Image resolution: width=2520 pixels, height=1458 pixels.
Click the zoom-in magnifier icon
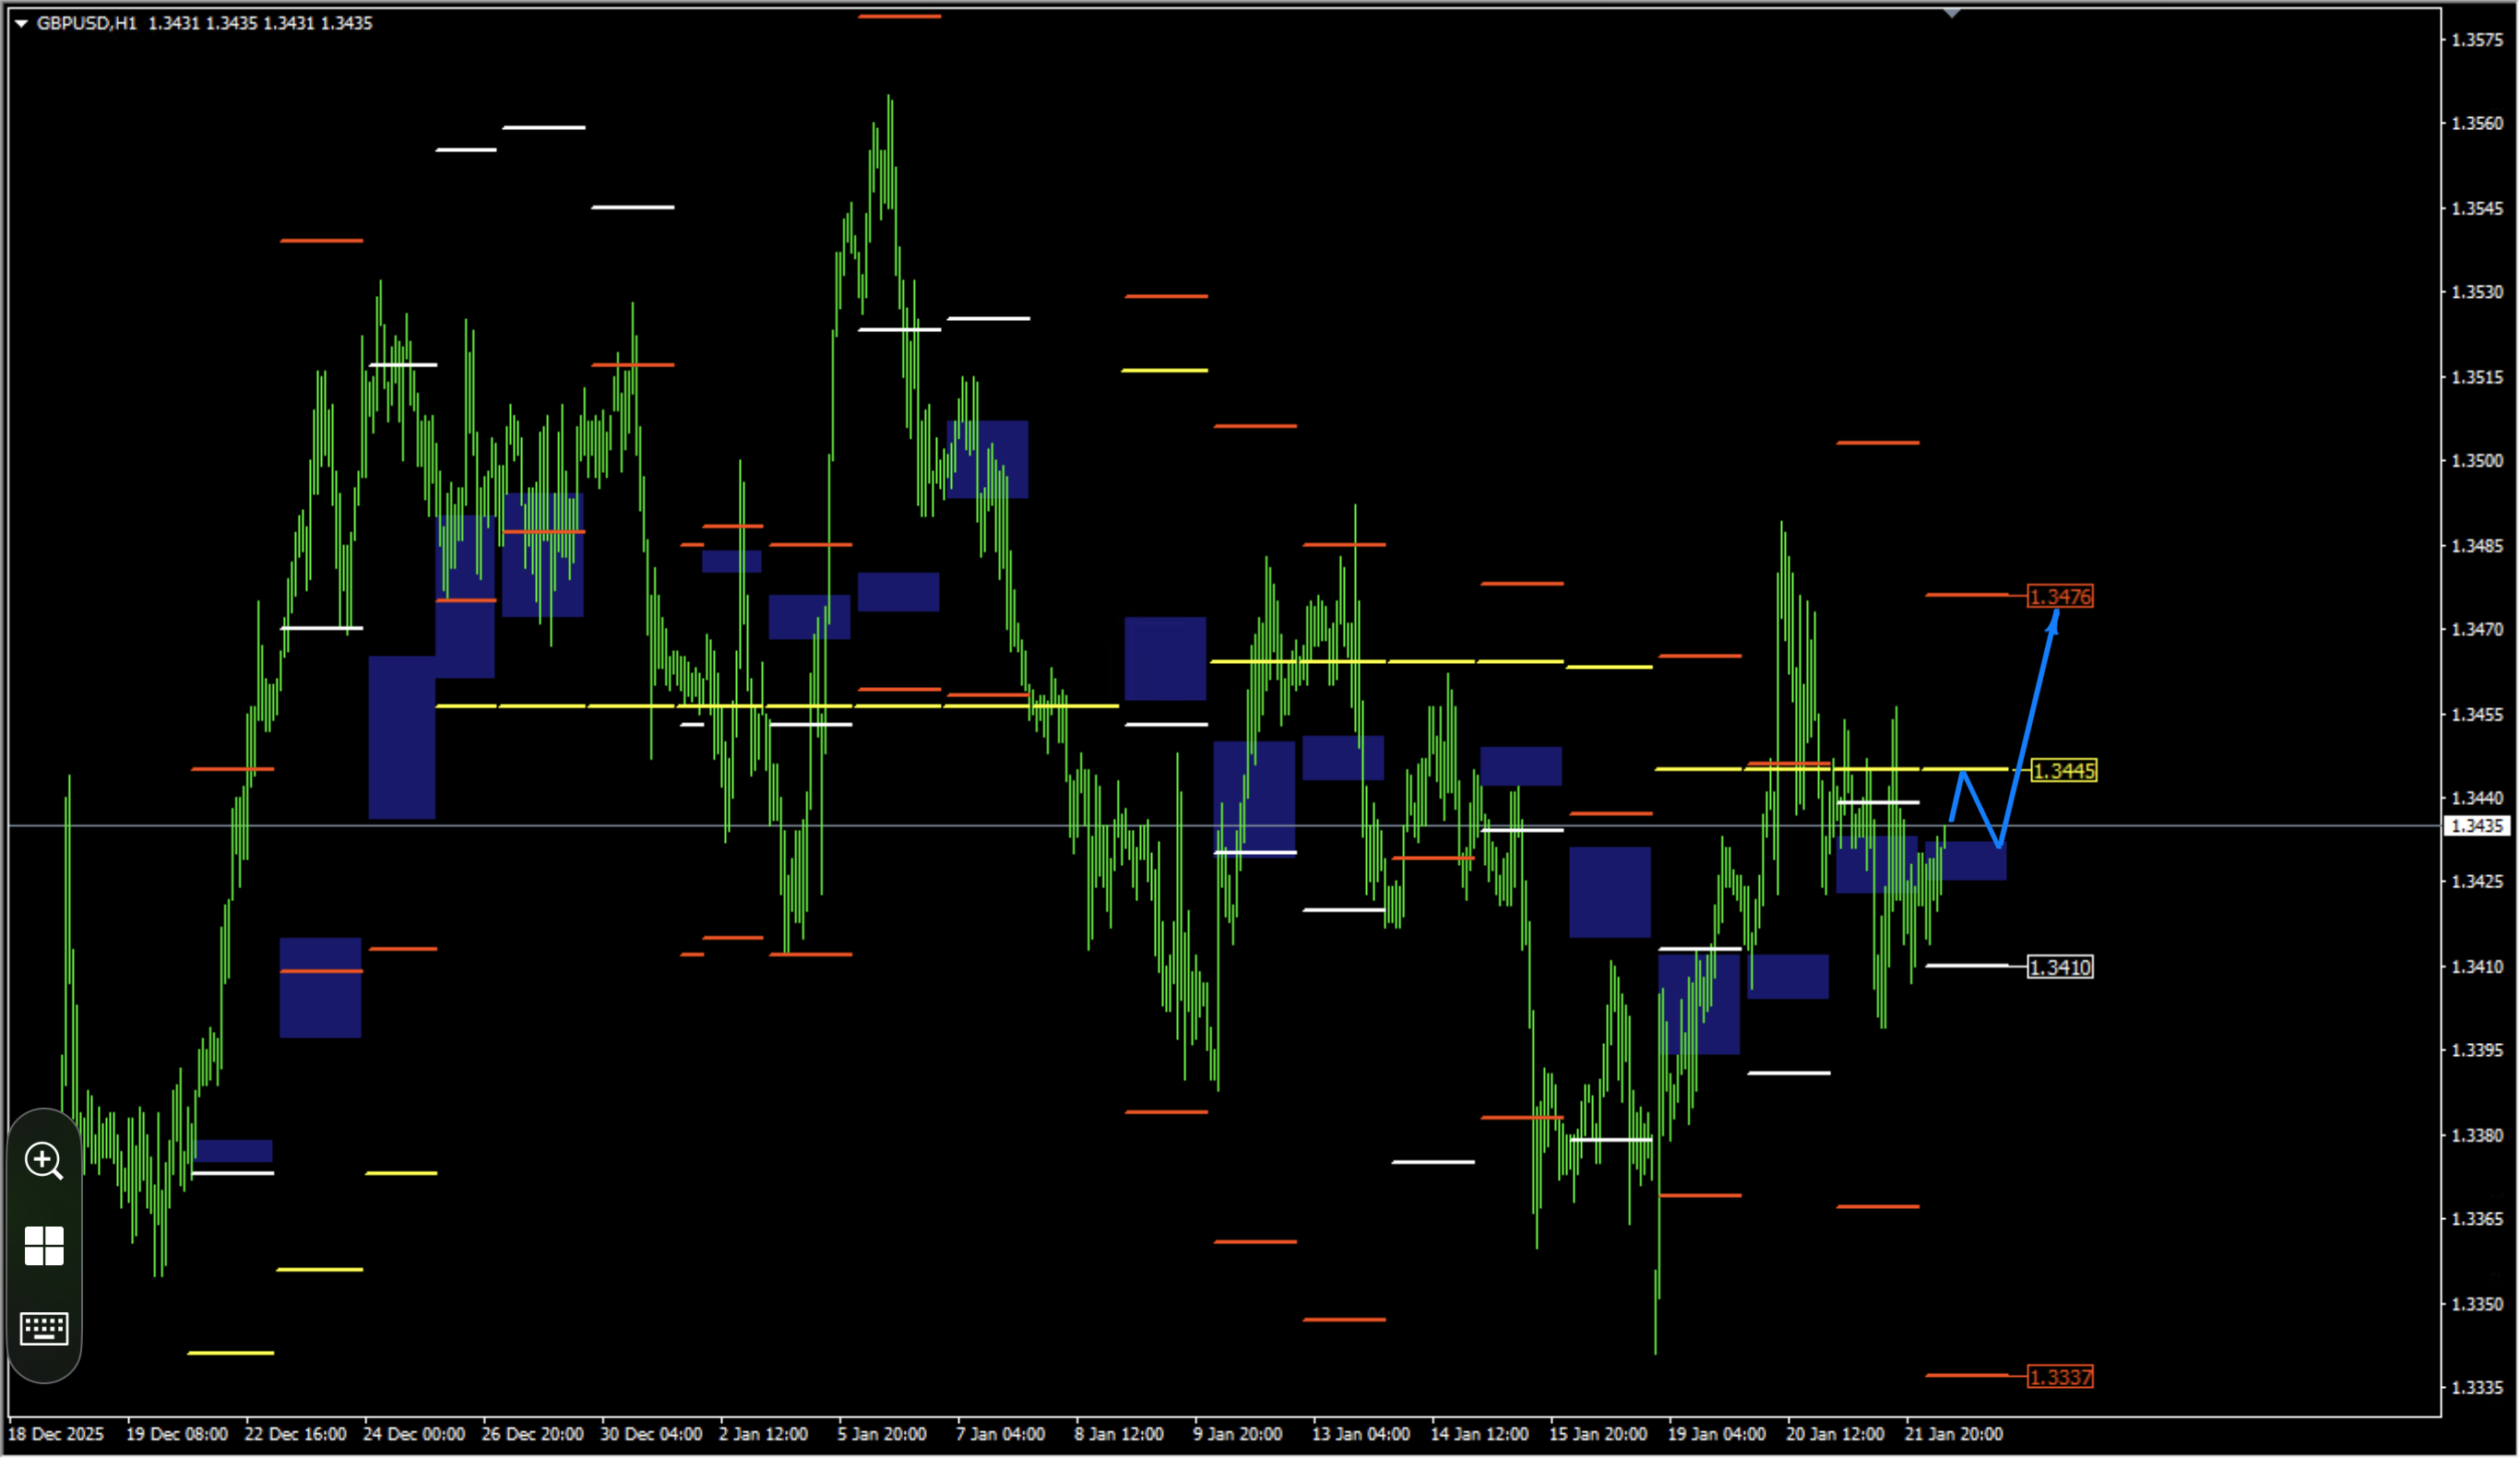pos(44,1162)
